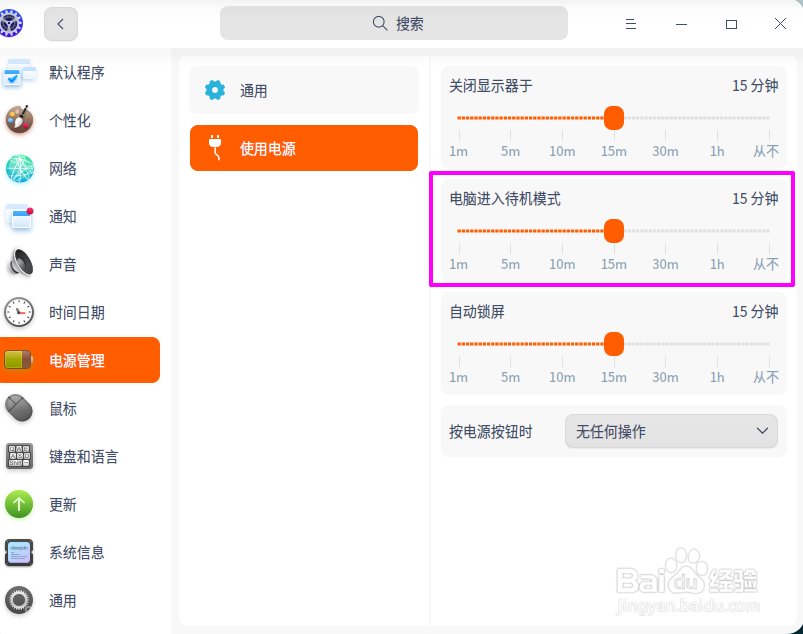
Task: Open the 通用 power tab
Action: (x=304, y=91)
